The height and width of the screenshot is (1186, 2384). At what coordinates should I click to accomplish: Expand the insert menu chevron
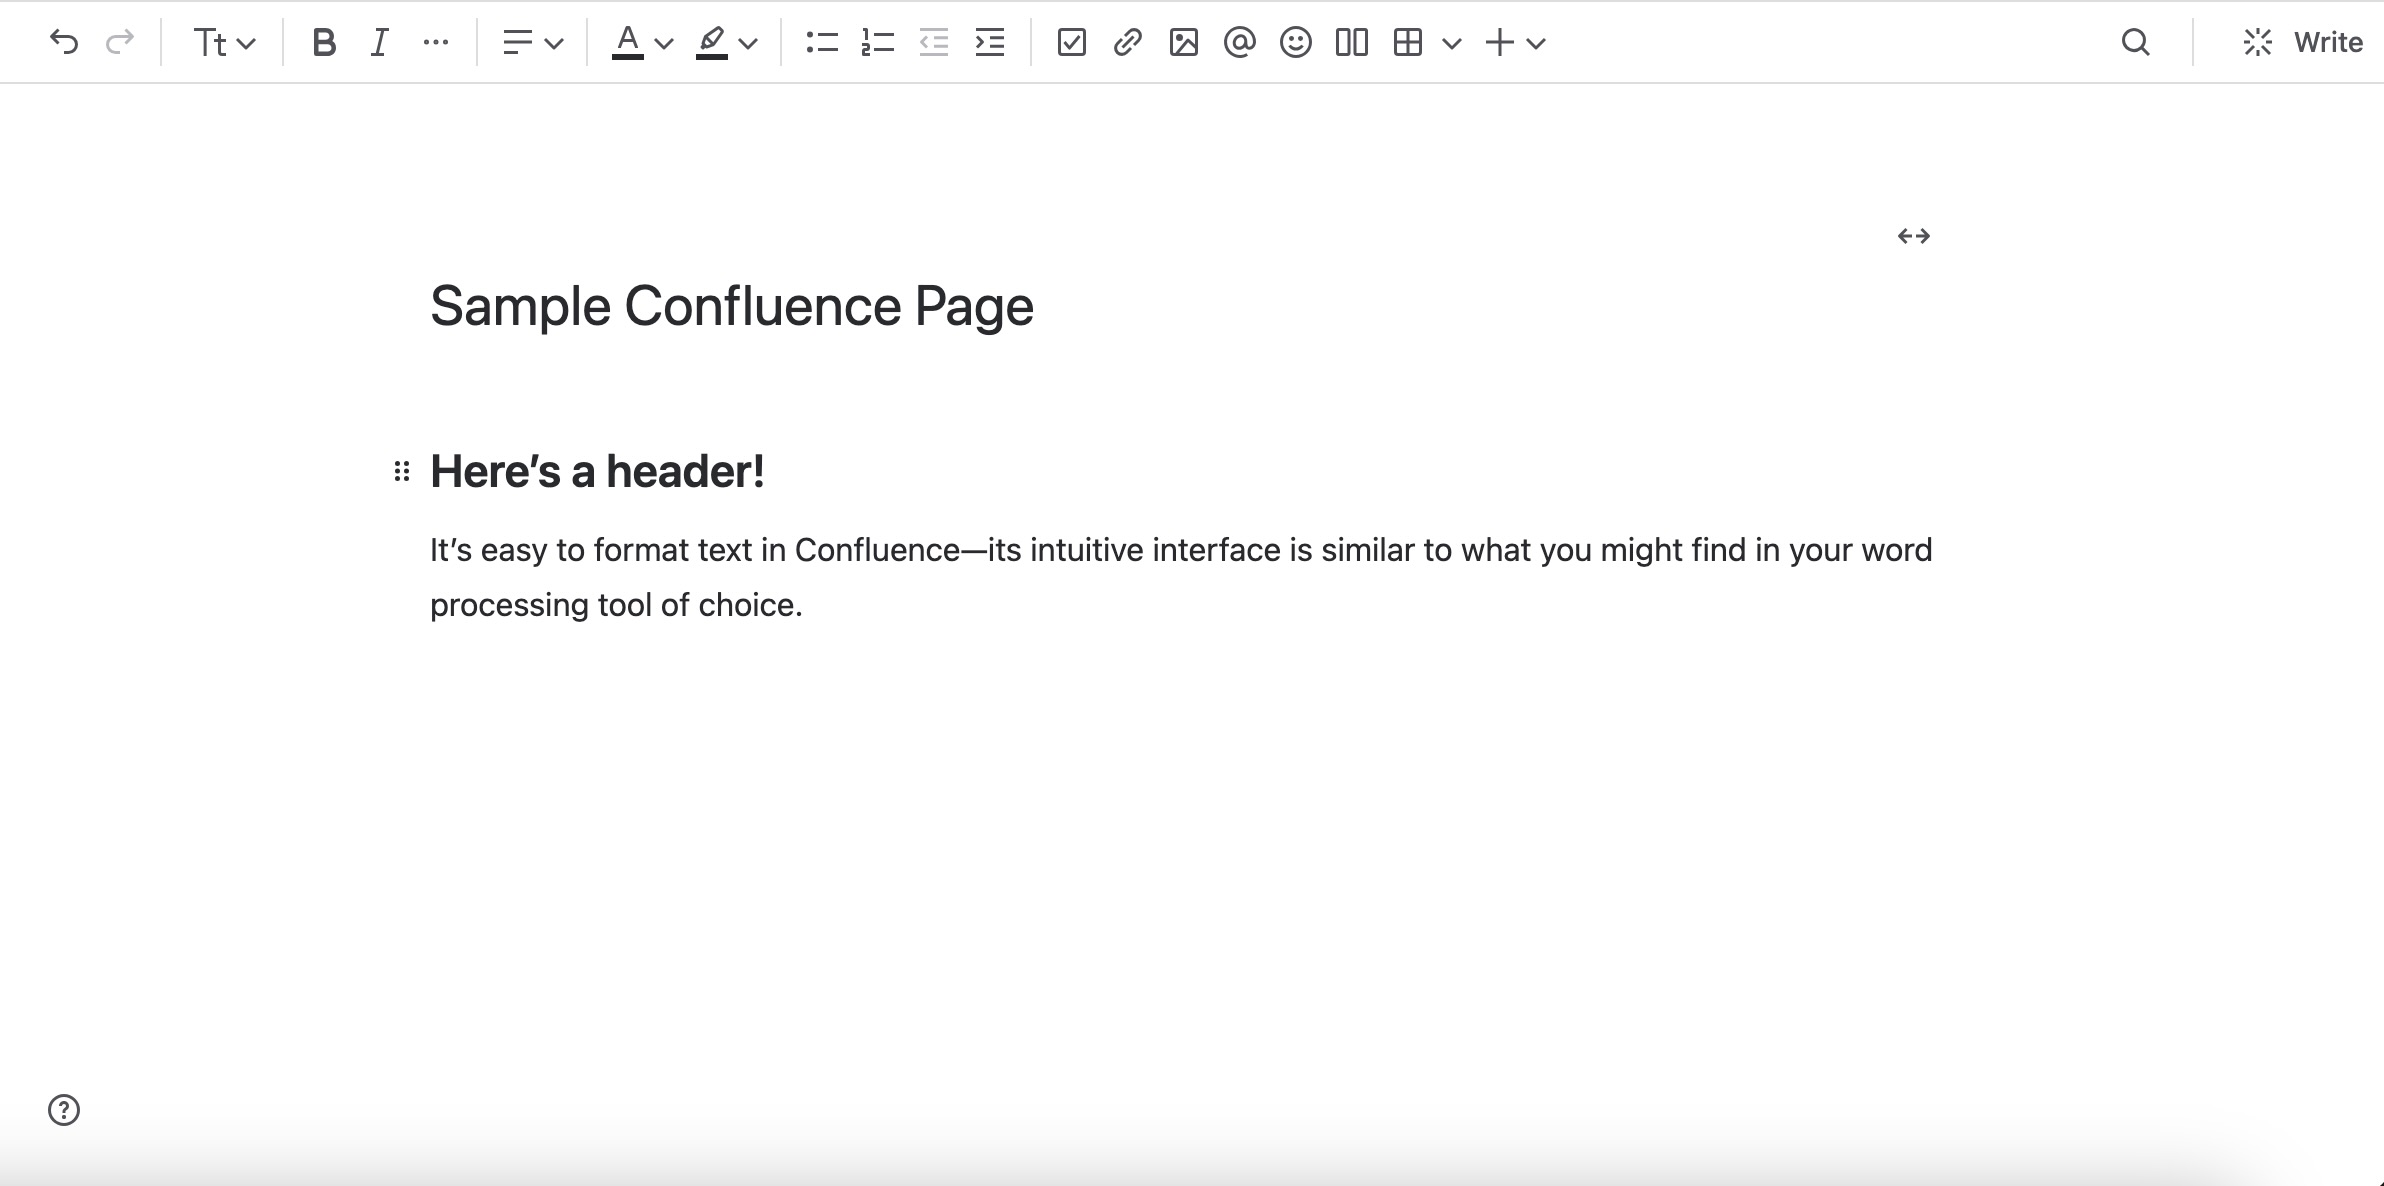point(1537,43)
